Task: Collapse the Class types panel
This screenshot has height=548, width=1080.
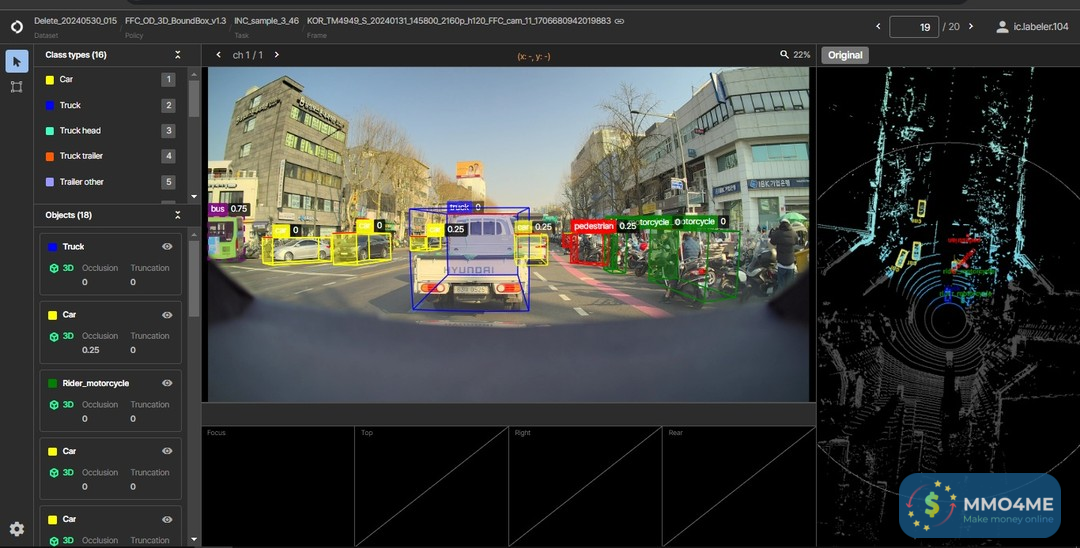Action: pyautogui.click(x=178, y=55)
